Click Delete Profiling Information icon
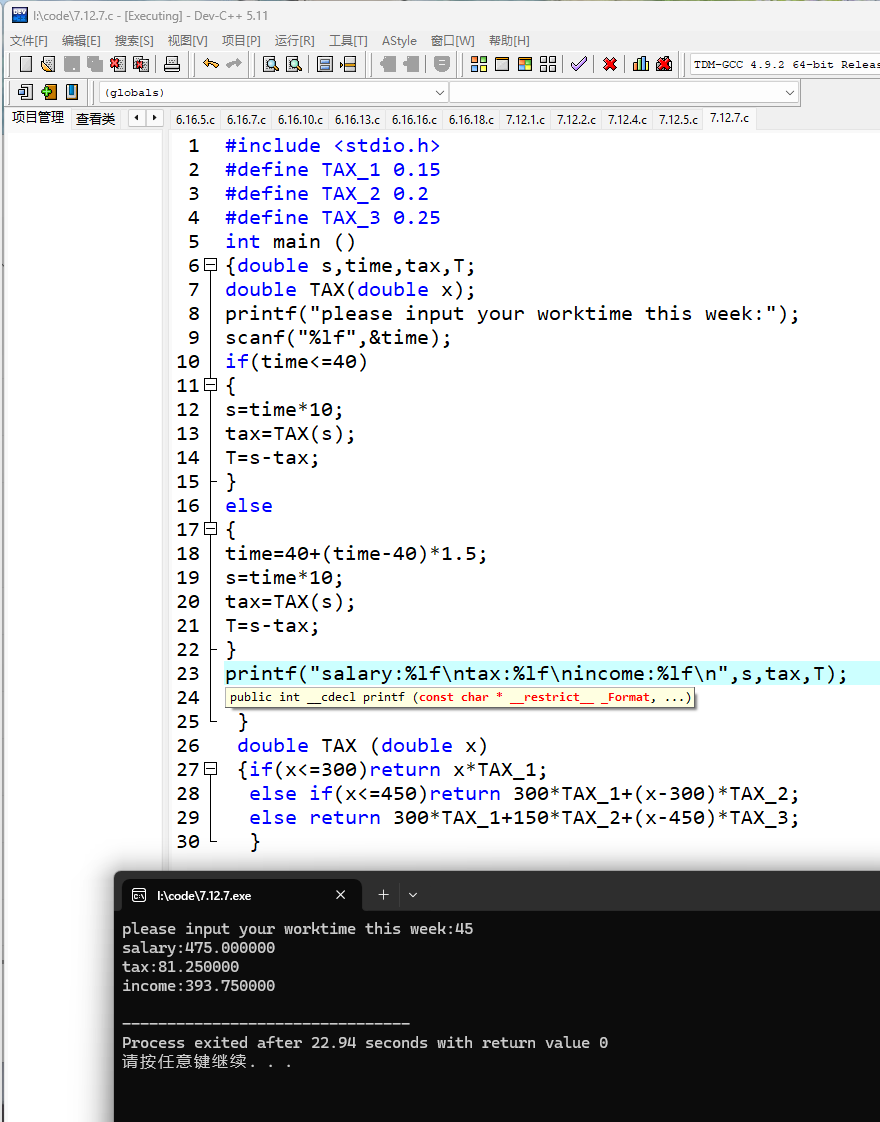 tap(664, 64)
